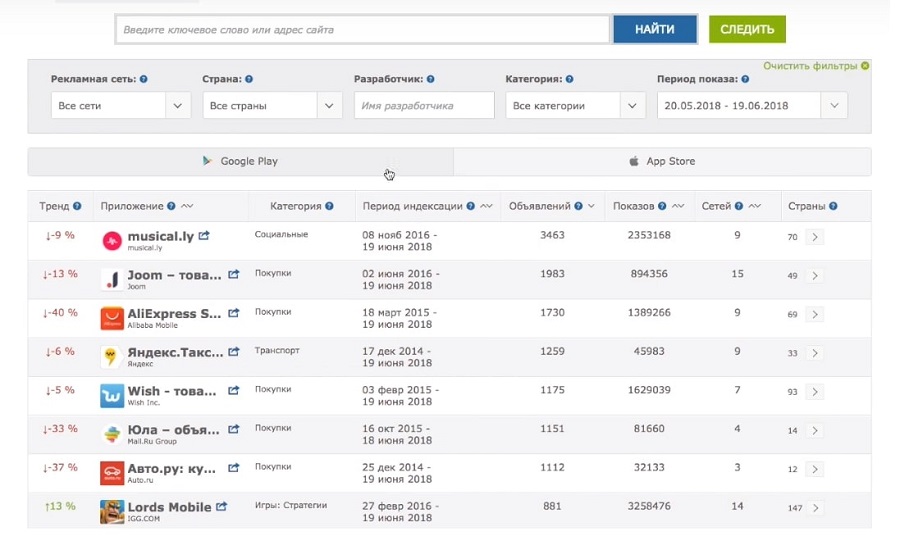Open the Joom app name link
Image resolution: width=900 pixels, height=545 pixels.
(x=174, y=275)
